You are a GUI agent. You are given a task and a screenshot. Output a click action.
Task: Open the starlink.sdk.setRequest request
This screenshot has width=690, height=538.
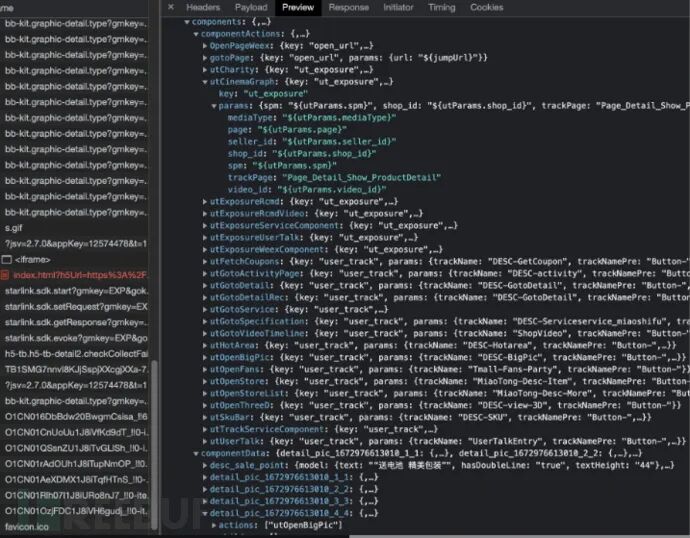pos(74,307)
